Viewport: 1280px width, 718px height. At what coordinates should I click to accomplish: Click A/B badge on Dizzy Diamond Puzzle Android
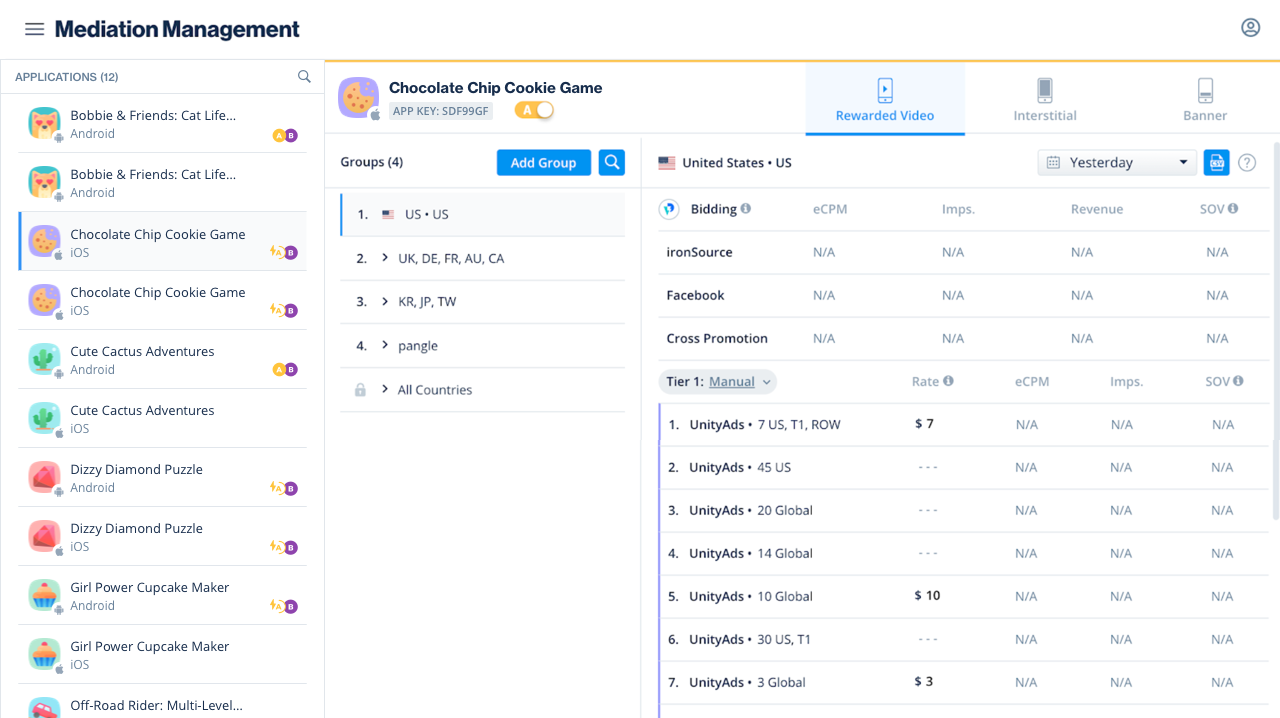(x=284, y=489)
